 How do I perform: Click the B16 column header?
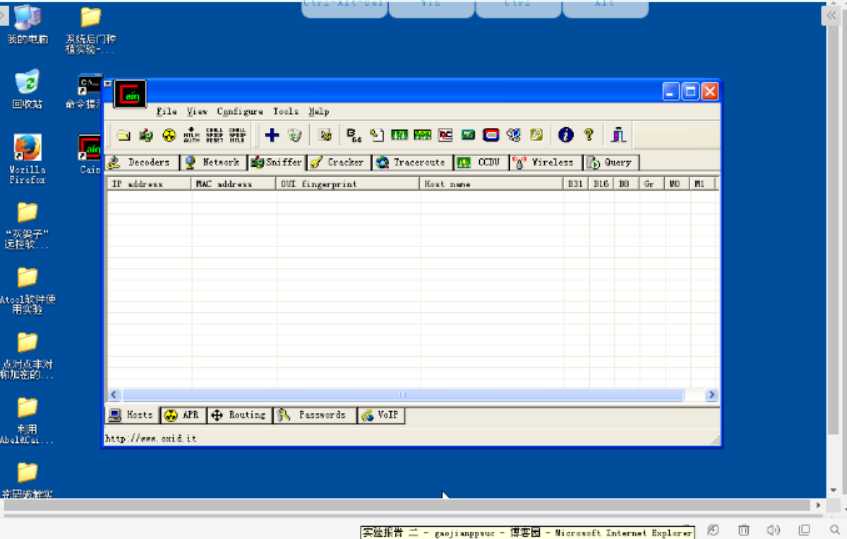pyautogui.click(x=601, y=184)
